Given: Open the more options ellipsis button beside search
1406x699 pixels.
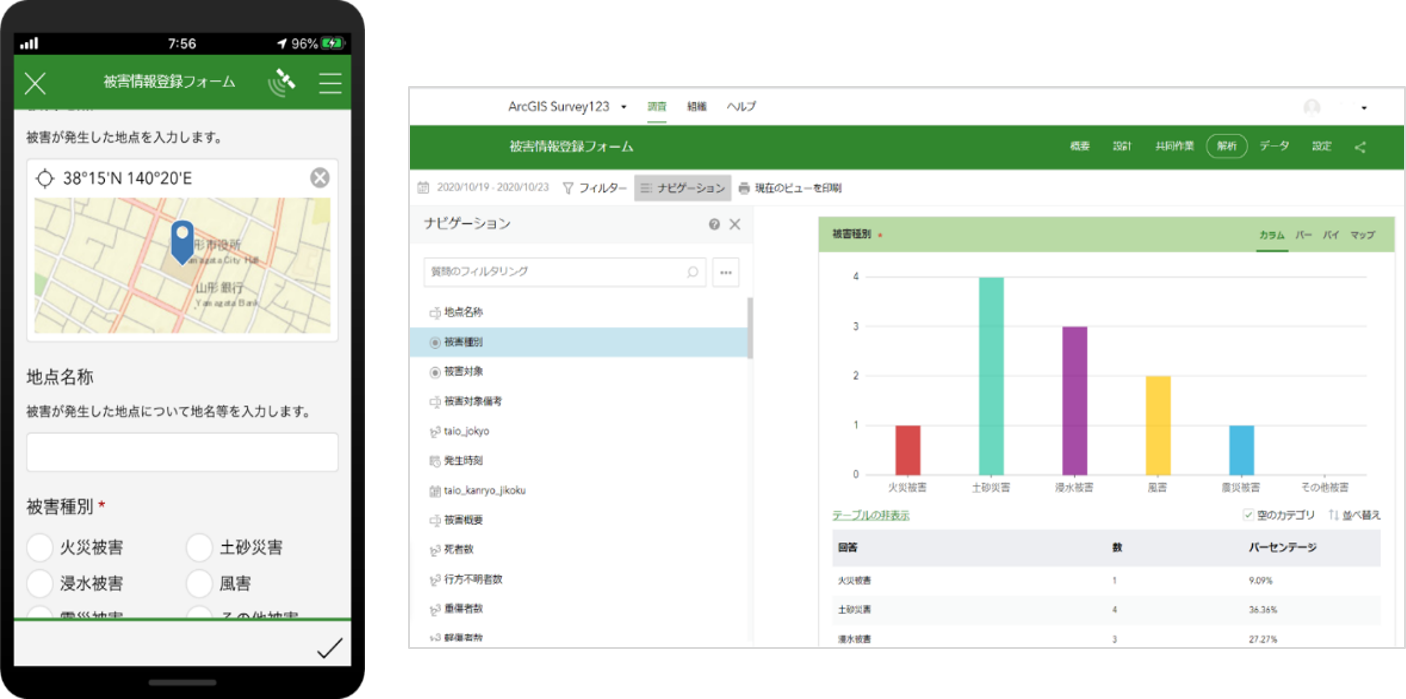Looking at the screenshot, I should tap(726, 272).
